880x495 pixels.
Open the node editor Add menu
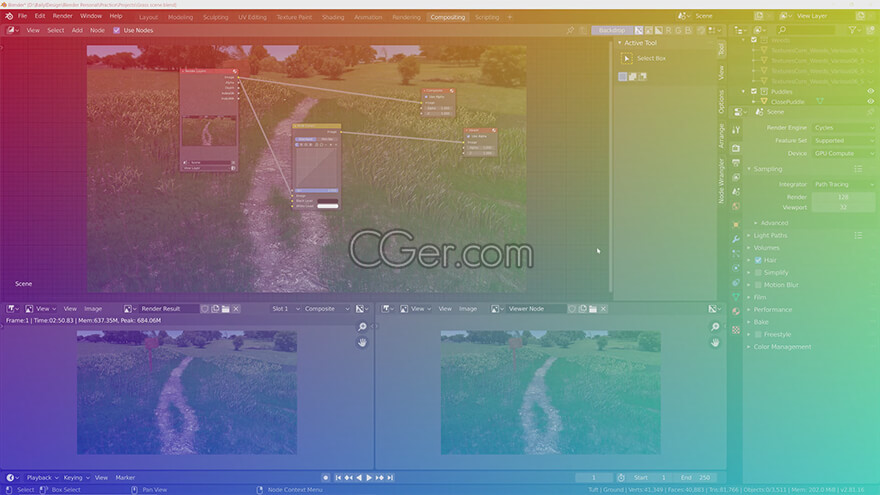77,30
